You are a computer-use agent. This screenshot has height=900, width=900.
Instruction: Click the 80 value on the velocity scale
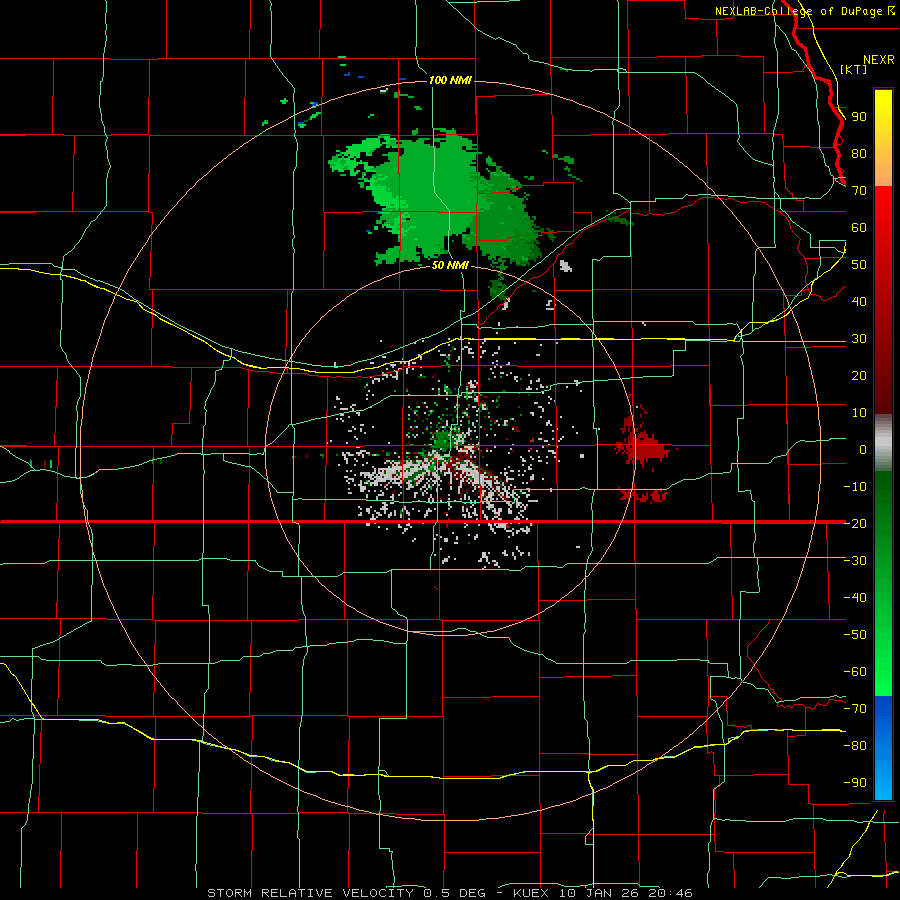pyautogui.click(x=859, y=154)
